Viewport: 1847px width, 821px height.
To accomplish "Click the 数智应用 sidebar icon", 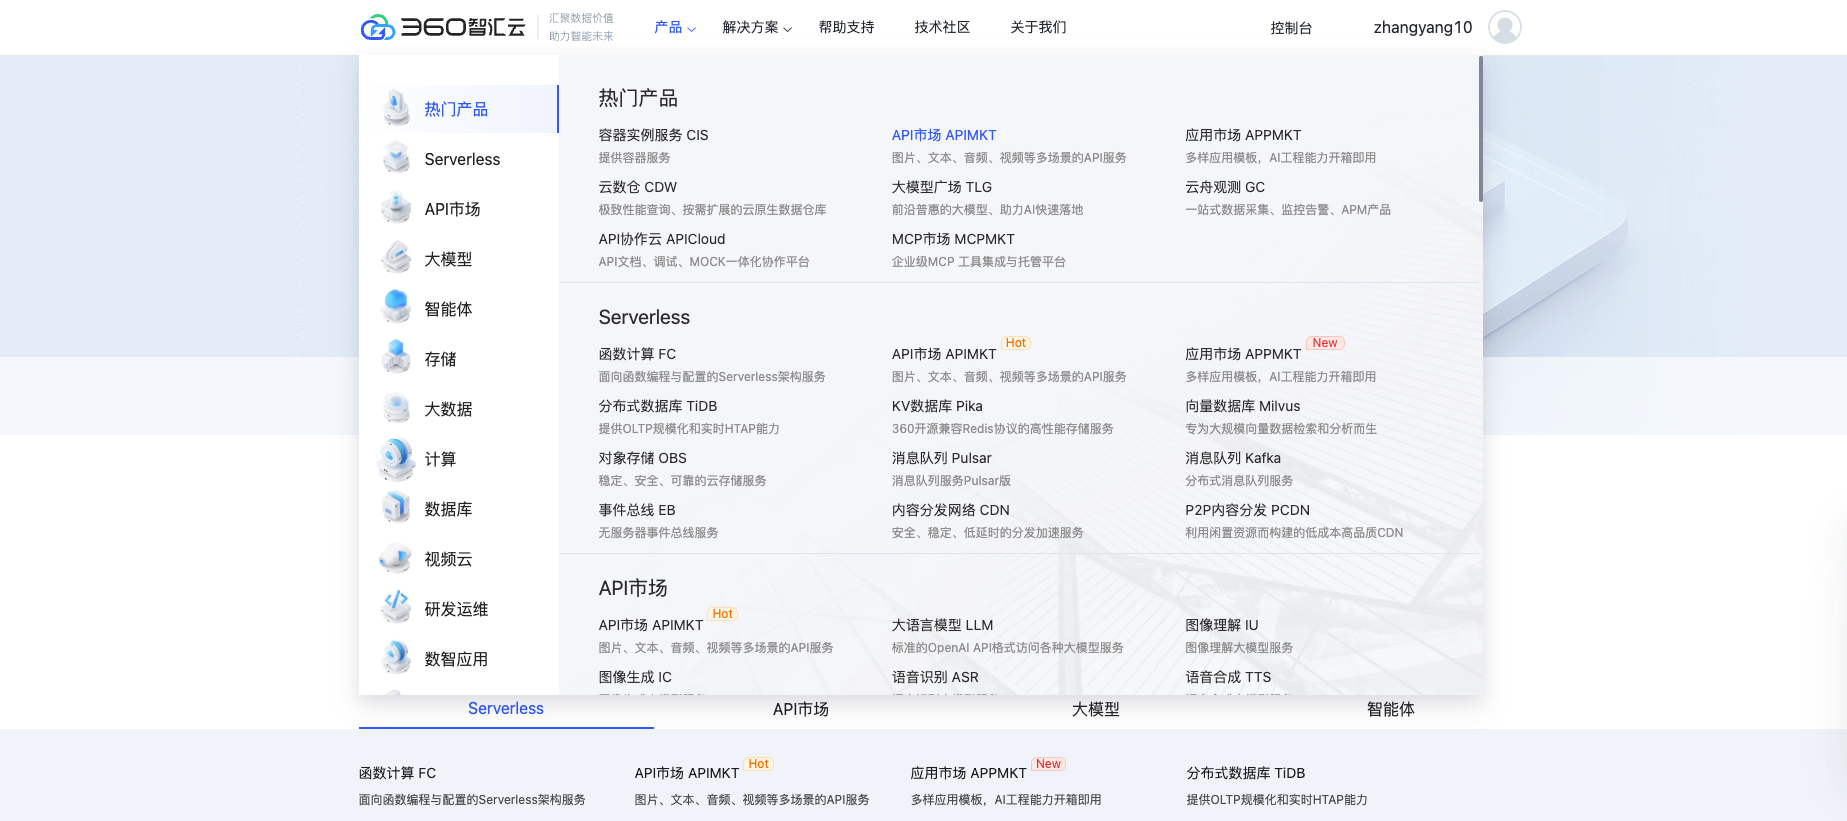I will 397,658.
